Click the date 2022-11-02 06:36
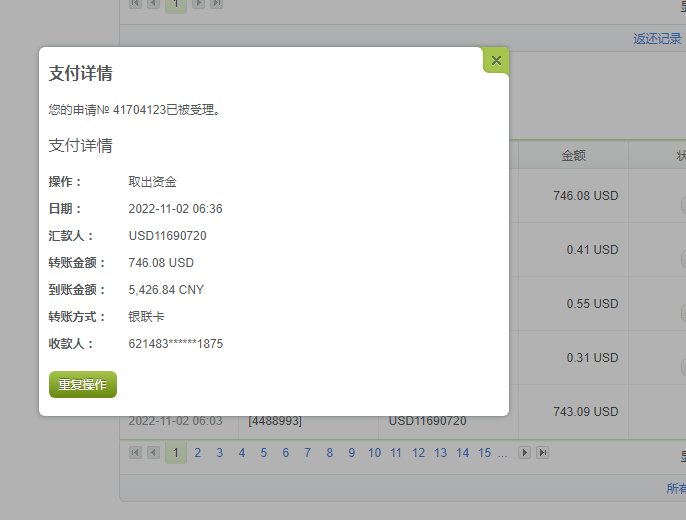Screen dimensions: 686x520 pyautogui.click(x=175, y=209)
